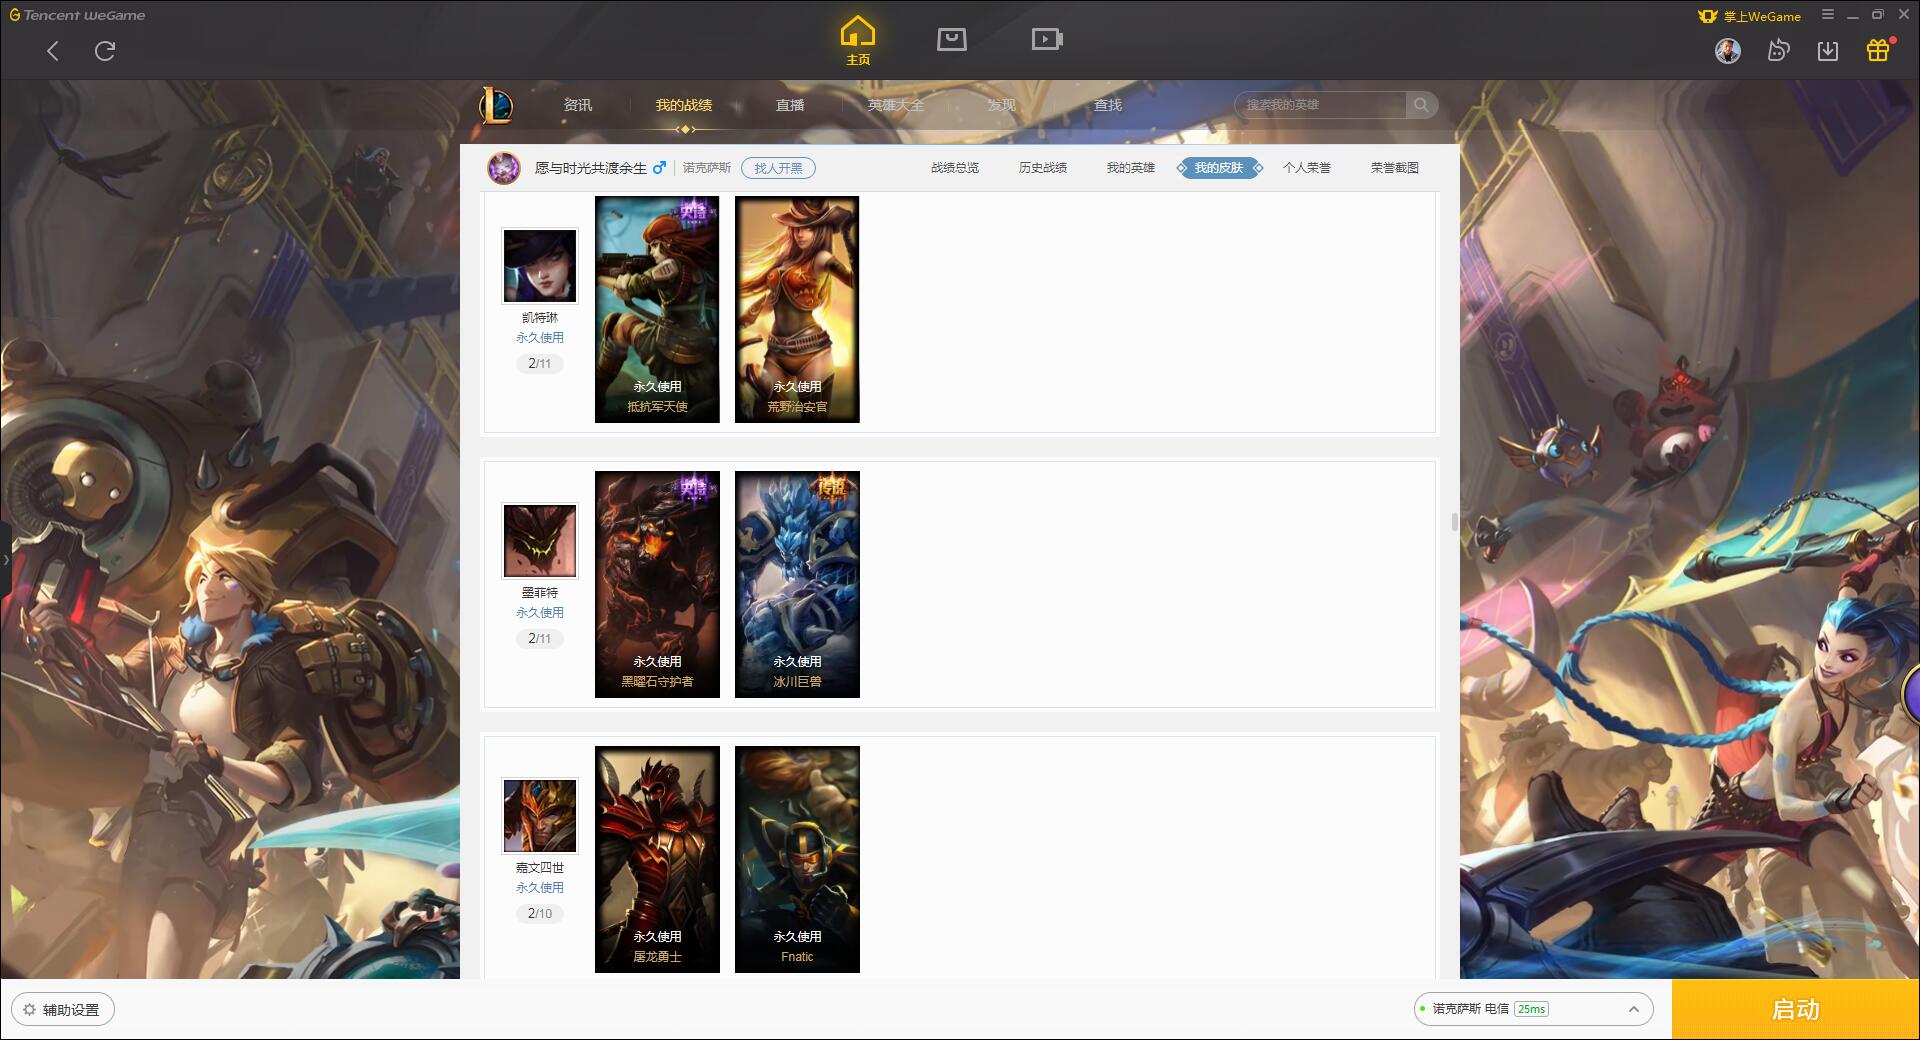The image size is (1920, 1040).
Task: Click the 启动 launch button
Action: coord(1796,1010)
